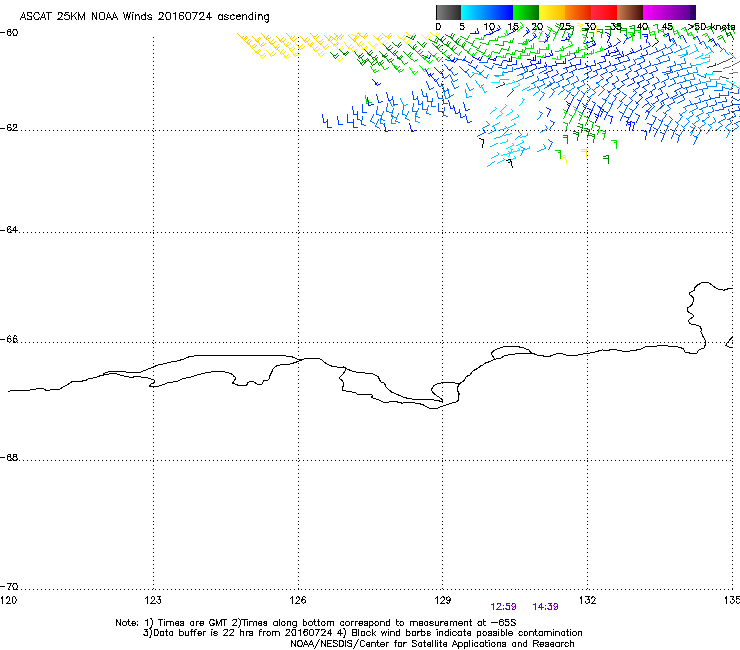Viewport: 740px width, 650px height.
Task: Click the legend tick label '10'
Action: pyautogui.click(x=489, y=27)
